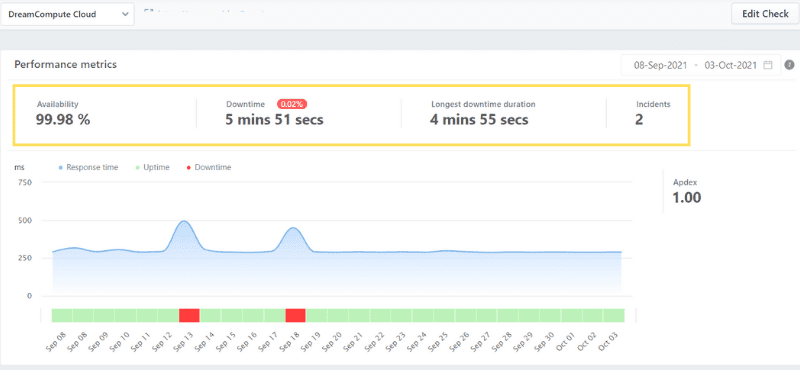Toggle the Uptime legend series

tap(152, 167)
